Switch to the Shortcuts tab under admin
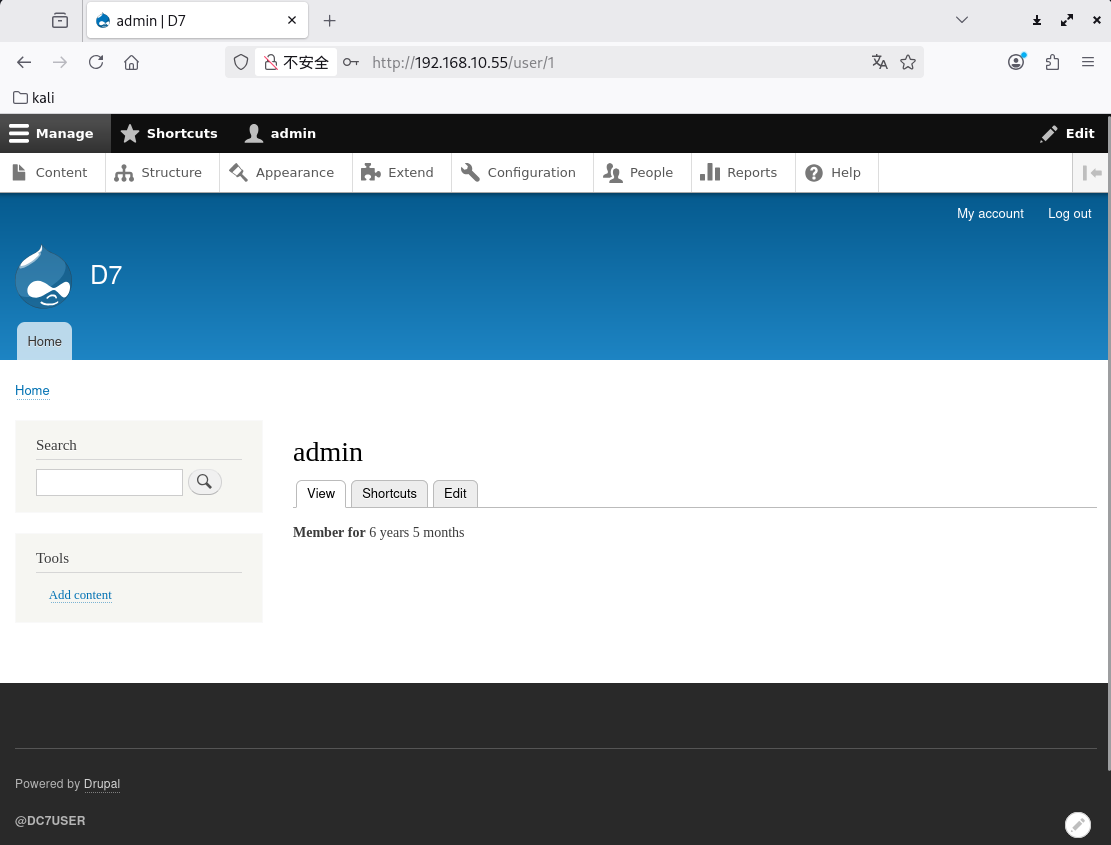 [389, 494]
